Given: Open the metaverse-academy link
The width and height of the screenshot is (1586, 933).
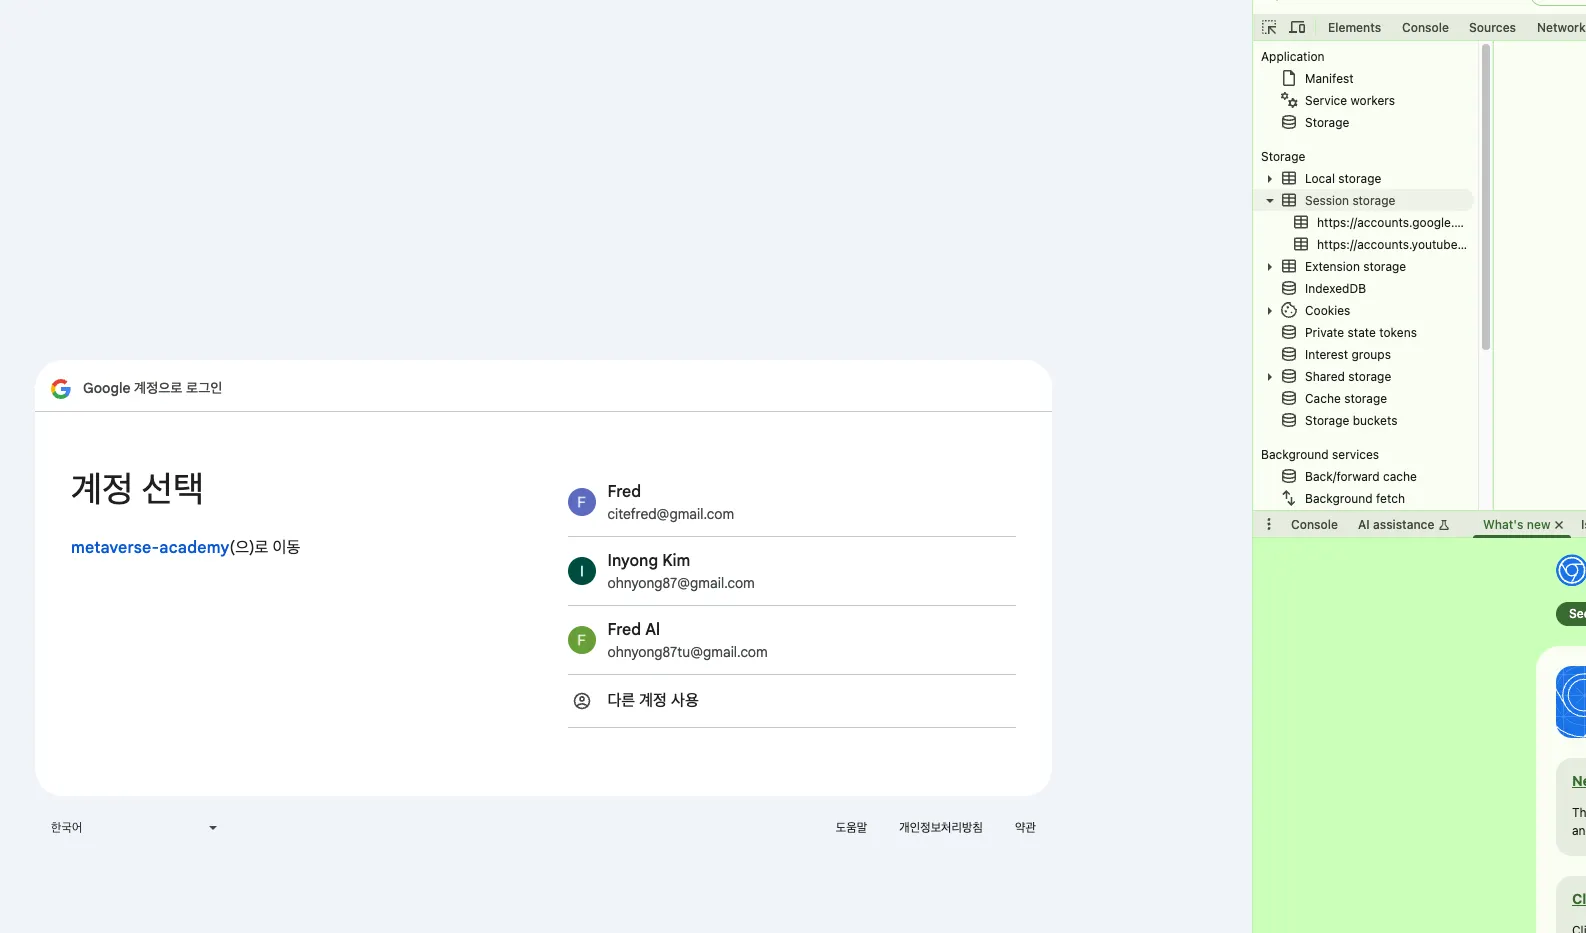Looking at the screenshot, I should point(150,547).
